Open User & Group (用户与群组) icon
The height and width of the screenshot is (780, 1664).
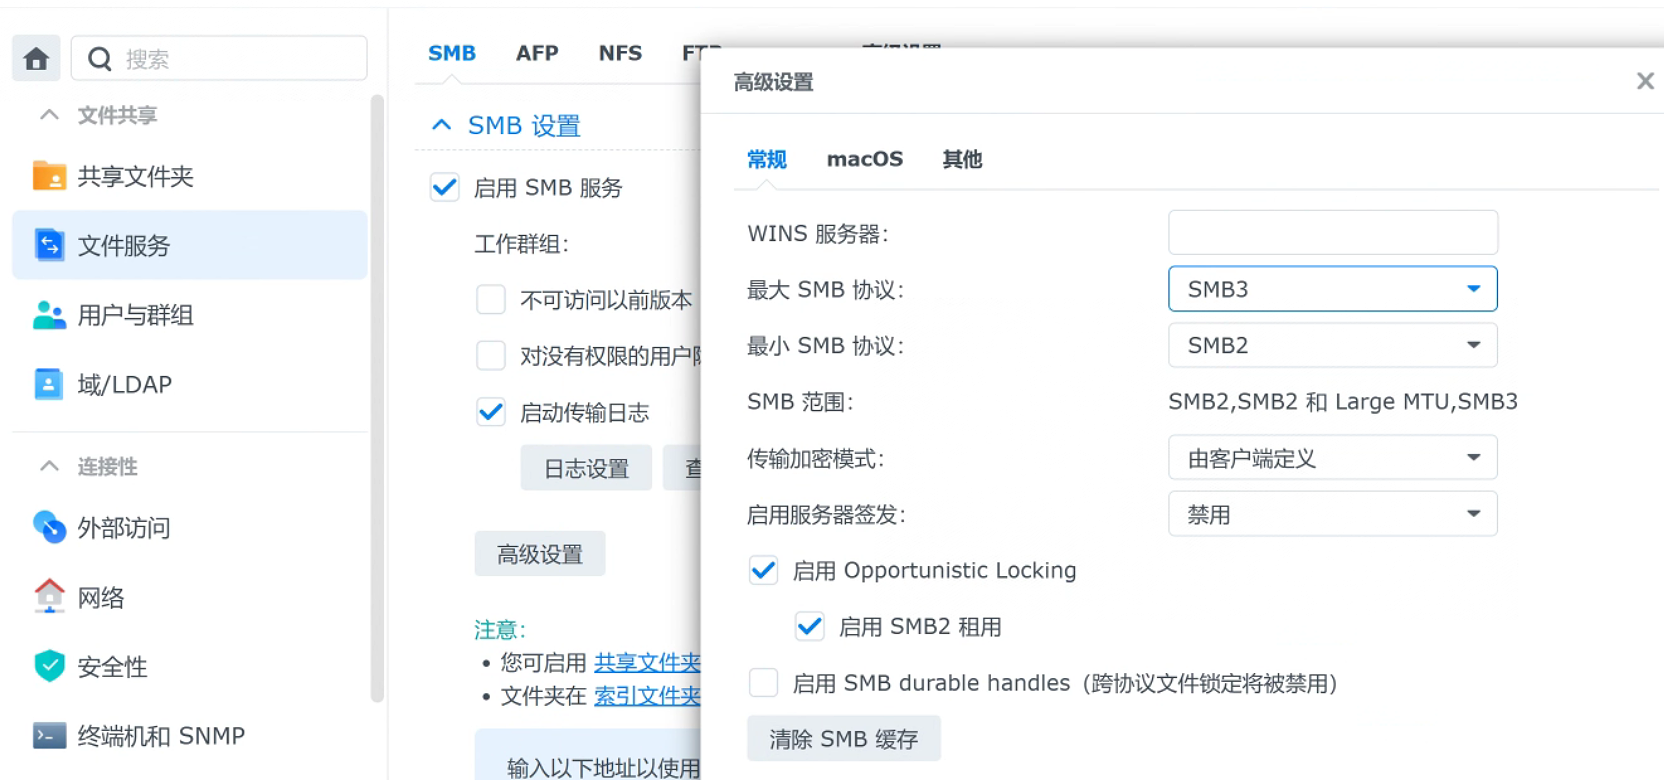click(49, 315)
